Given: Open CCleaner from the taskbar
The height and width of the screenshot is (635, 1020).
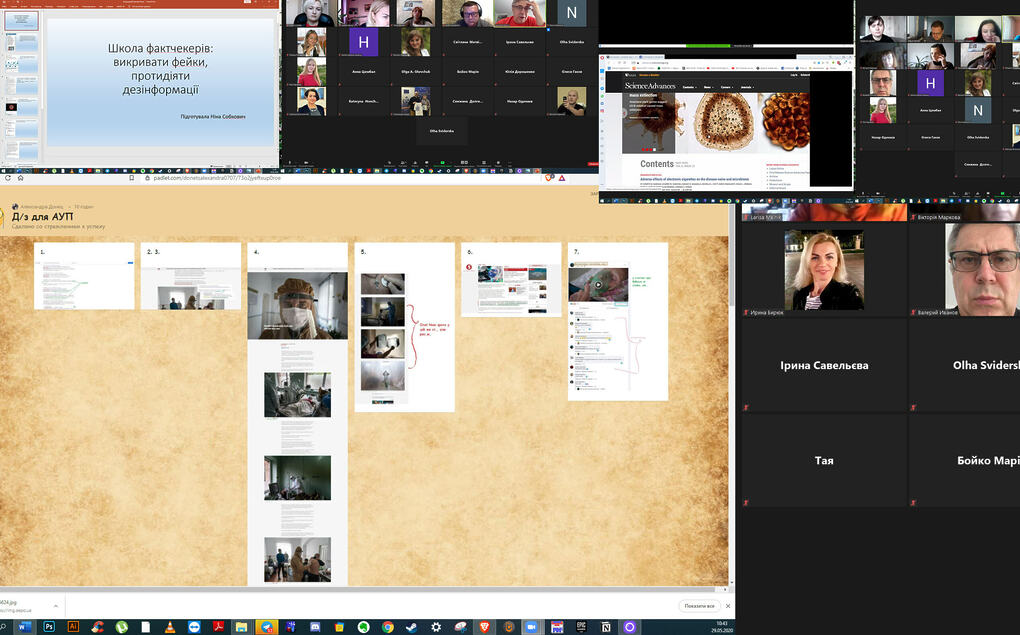Looking at the screenshot, I should 98,627.
